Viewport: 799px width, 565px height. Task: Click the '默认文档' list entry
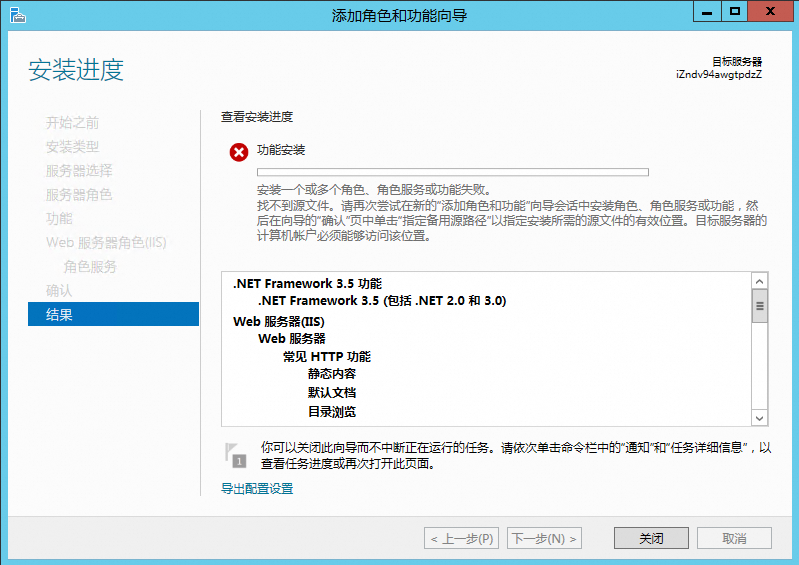click(x=332, y=392)
